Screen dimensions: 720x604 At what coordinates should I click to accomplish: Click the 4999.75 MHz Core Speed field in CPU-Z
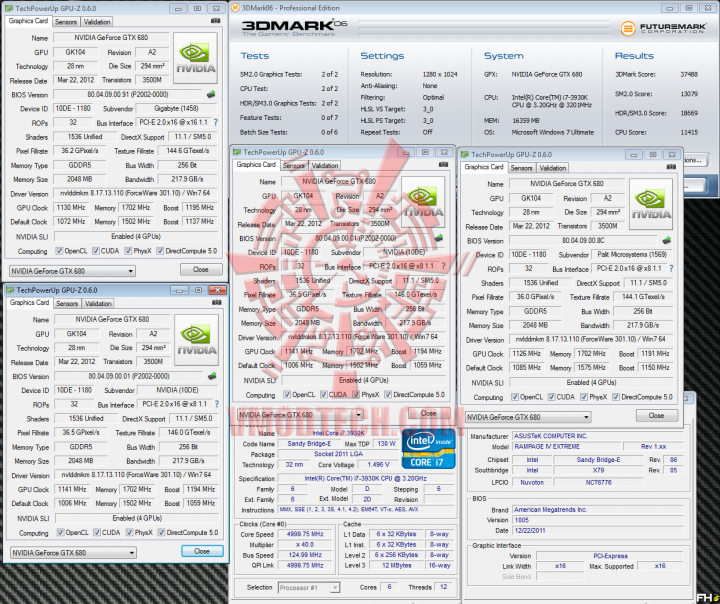[305, 534]
